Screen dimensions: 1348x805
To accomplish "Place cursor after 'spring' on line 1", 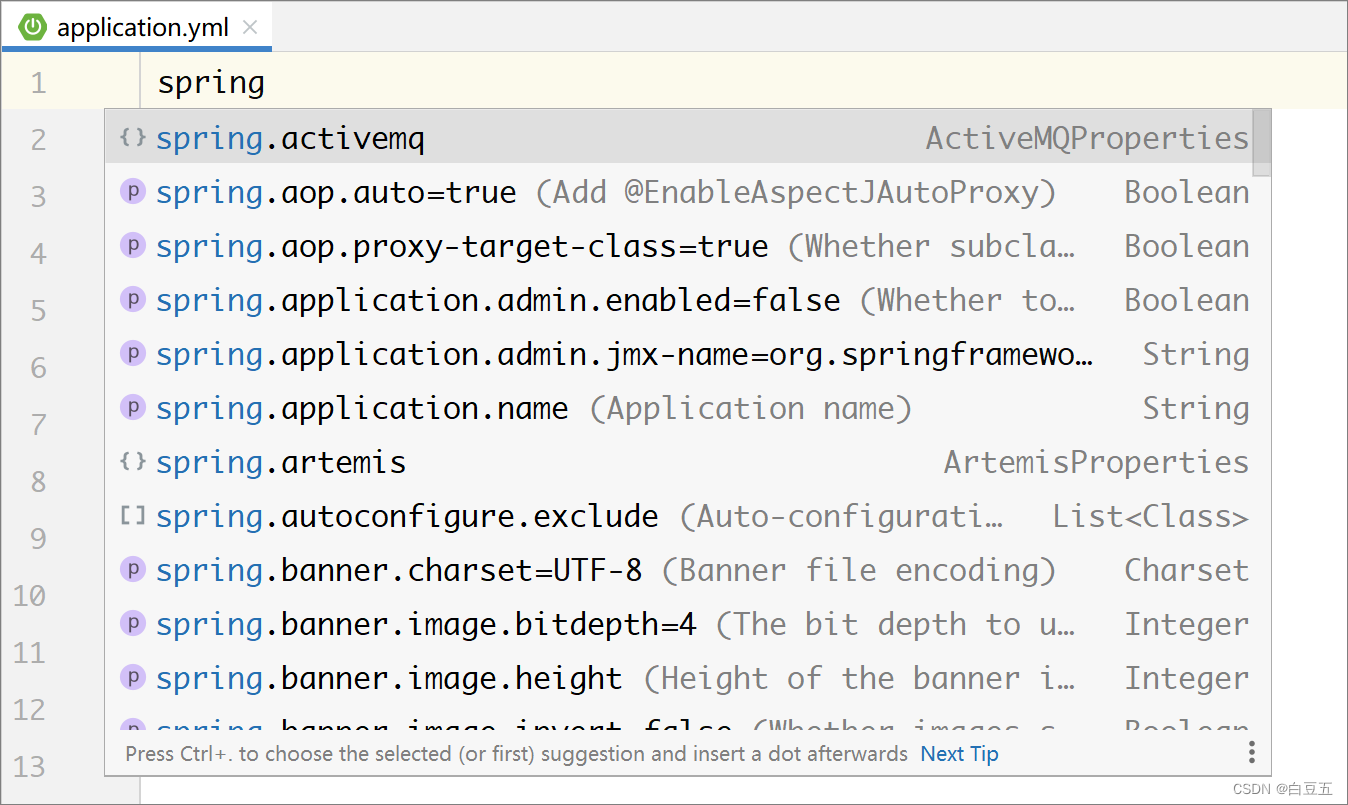I will pyautogui.click(x=266, y=82).
